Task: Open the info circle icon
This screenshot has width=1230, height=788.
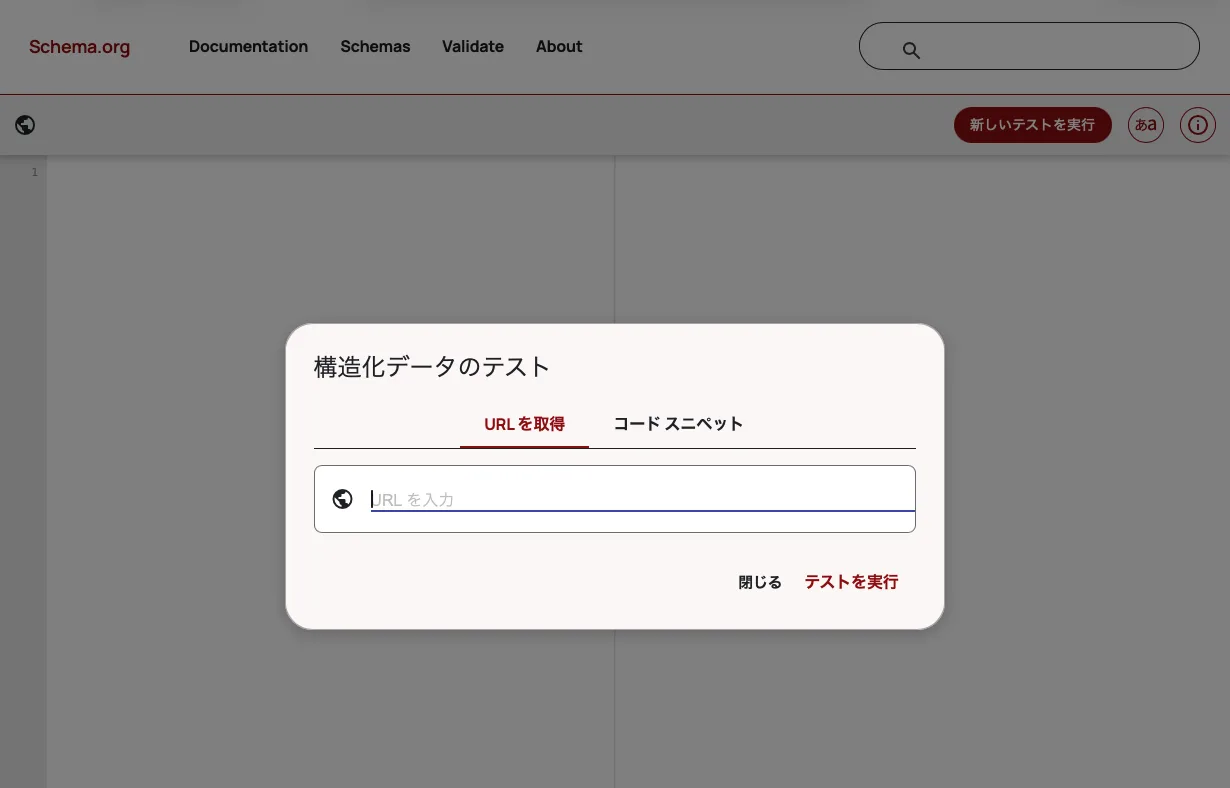Action: [x=1198, y=125]
